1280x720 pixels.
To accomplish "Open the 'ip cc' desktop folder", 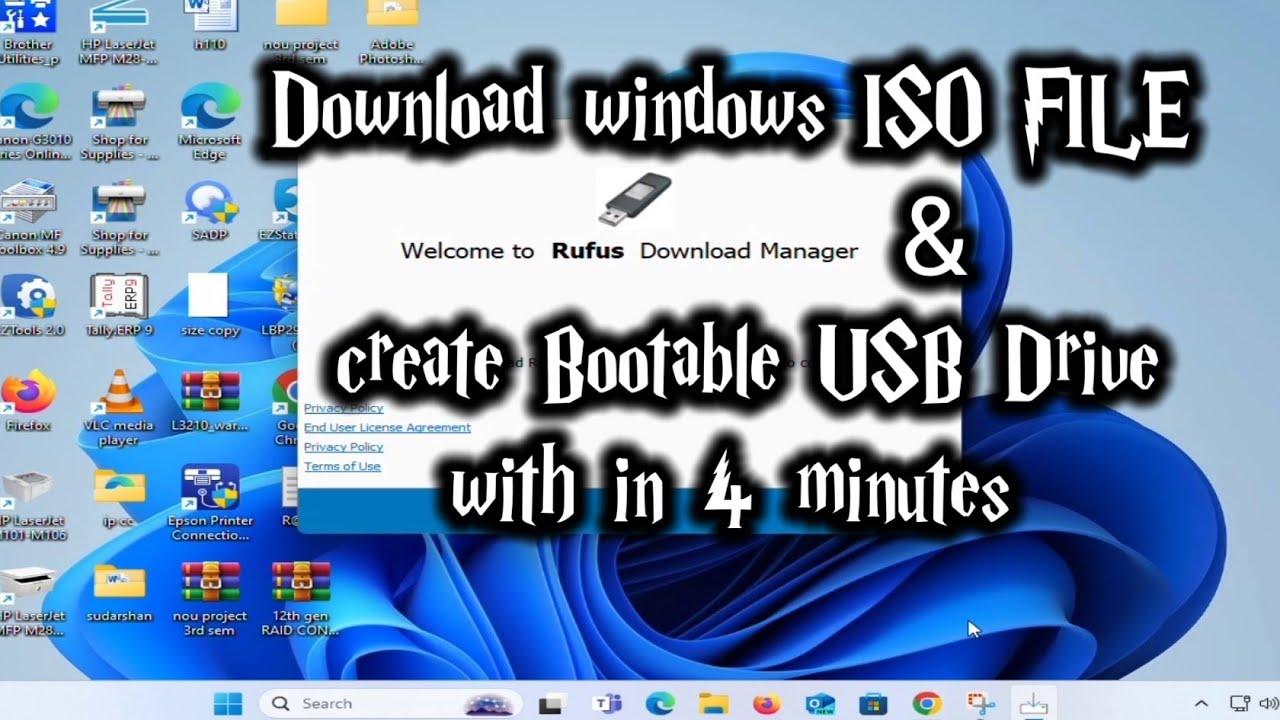I will coord(119,497).
